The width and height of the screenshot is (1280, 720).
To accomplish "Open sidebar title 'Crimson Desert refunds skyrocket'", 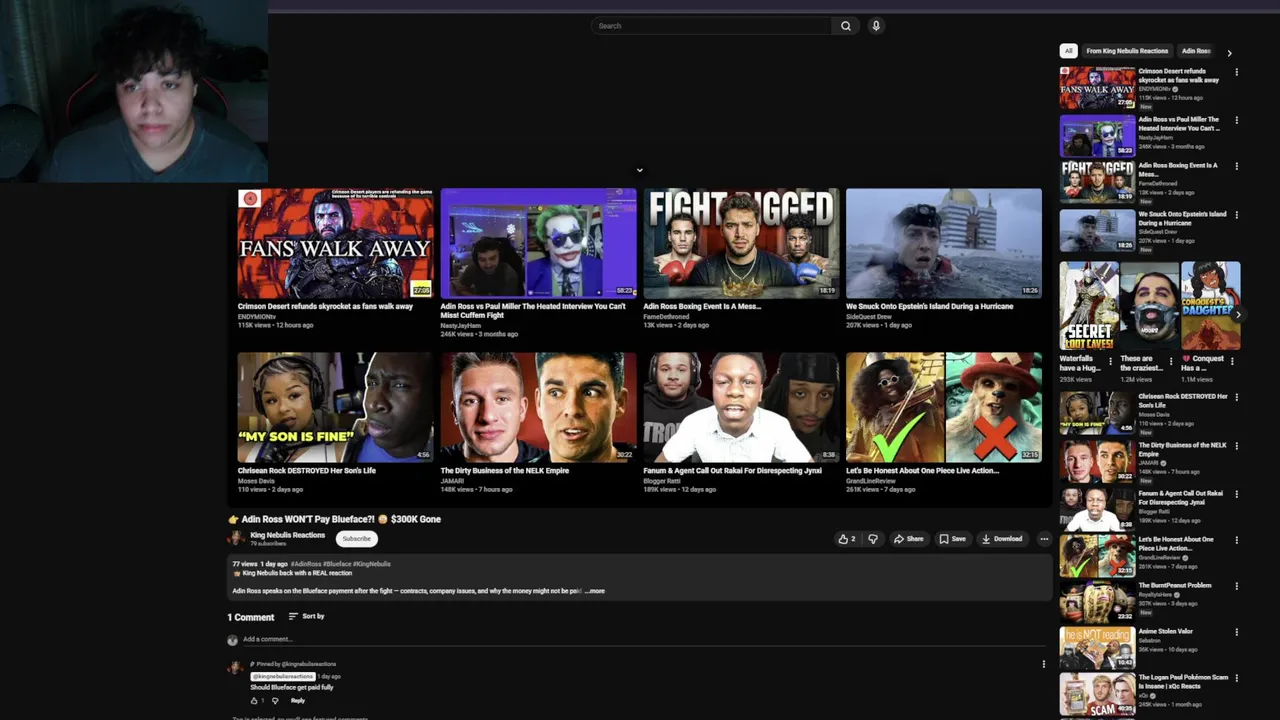I will (x=1179, y=76).
